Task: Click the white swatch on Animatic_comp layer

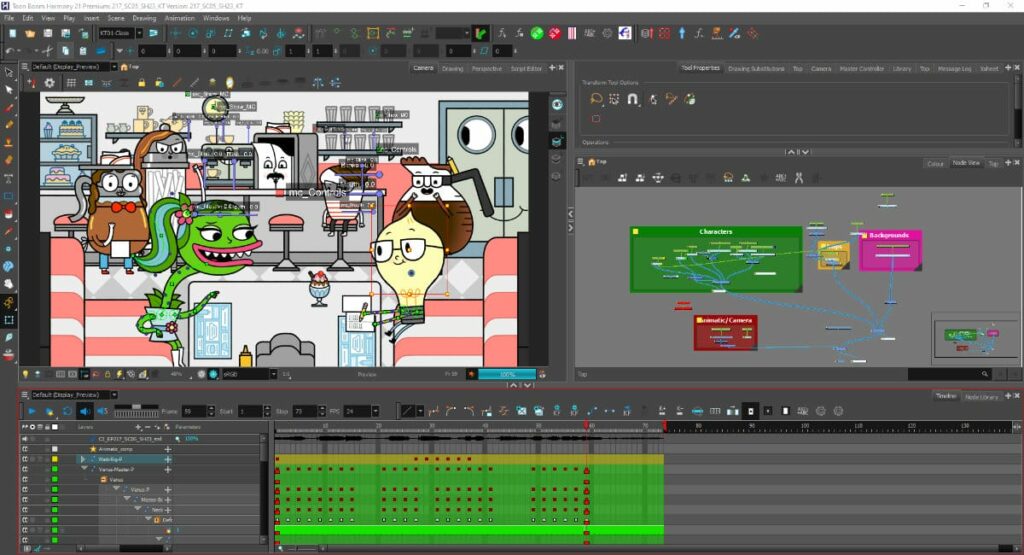Action: point(55,449)
